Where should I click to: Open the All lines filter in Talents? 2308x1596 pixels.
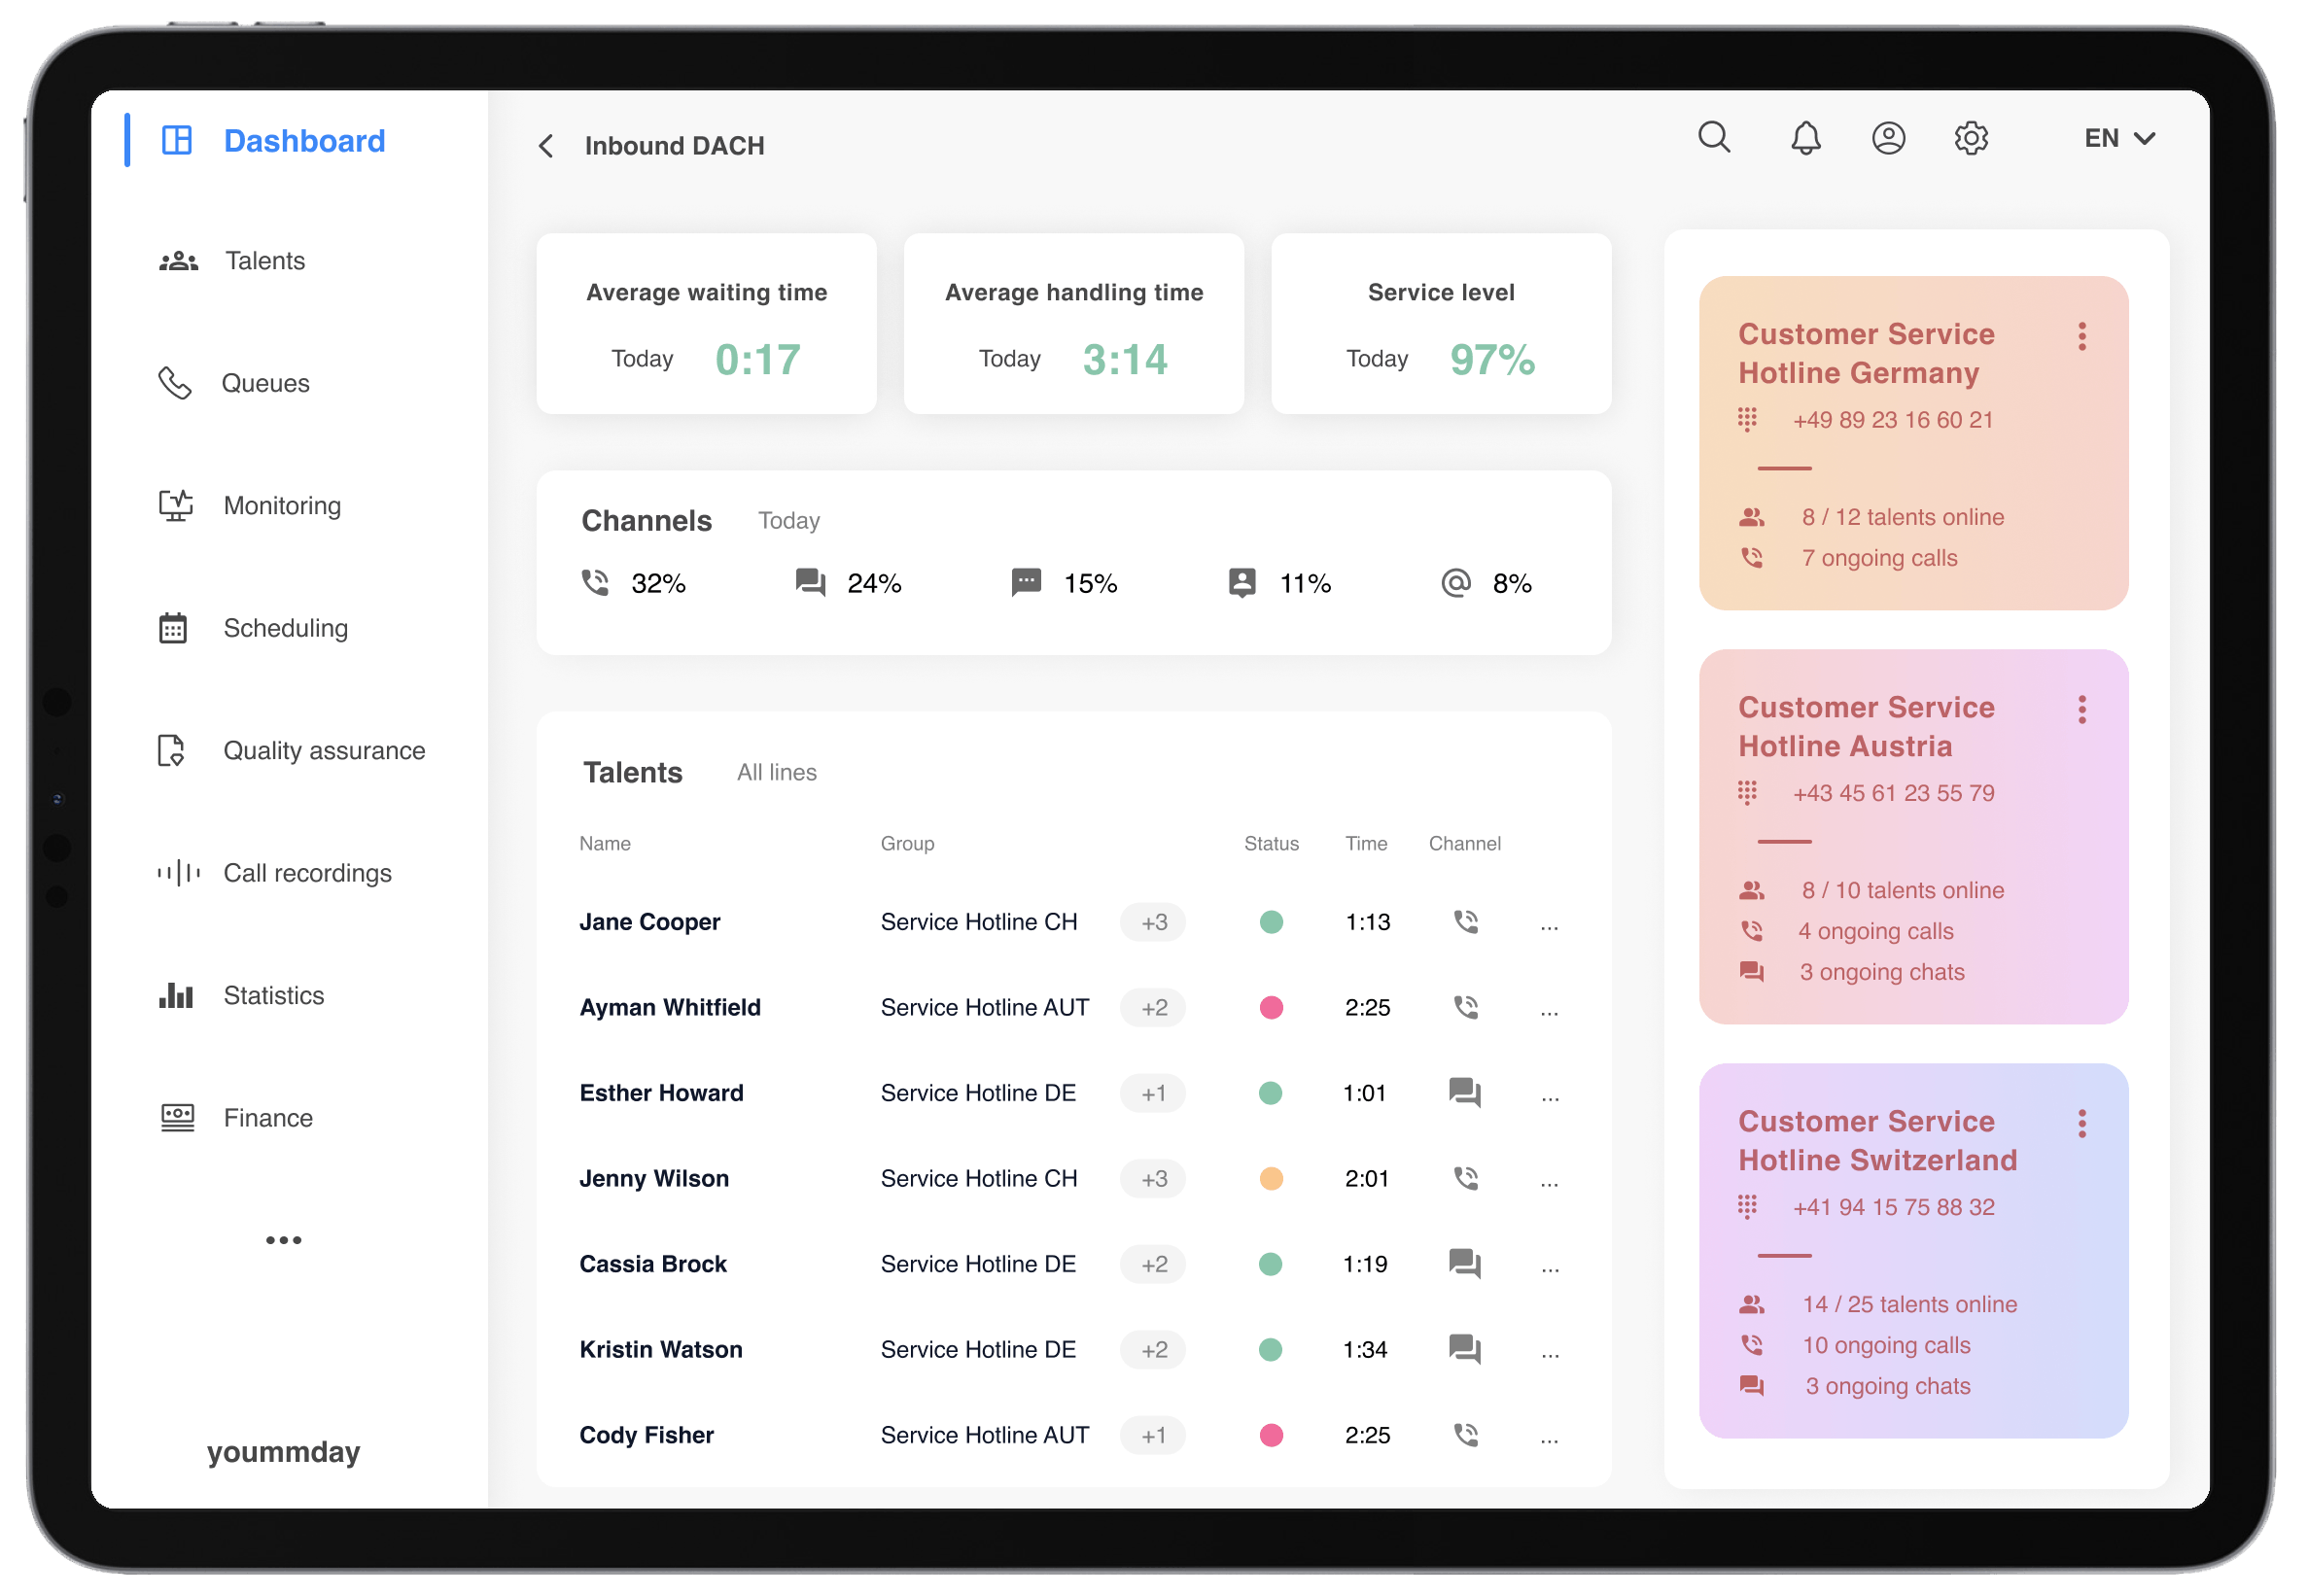pyautogui.click(x=776, y=772)
